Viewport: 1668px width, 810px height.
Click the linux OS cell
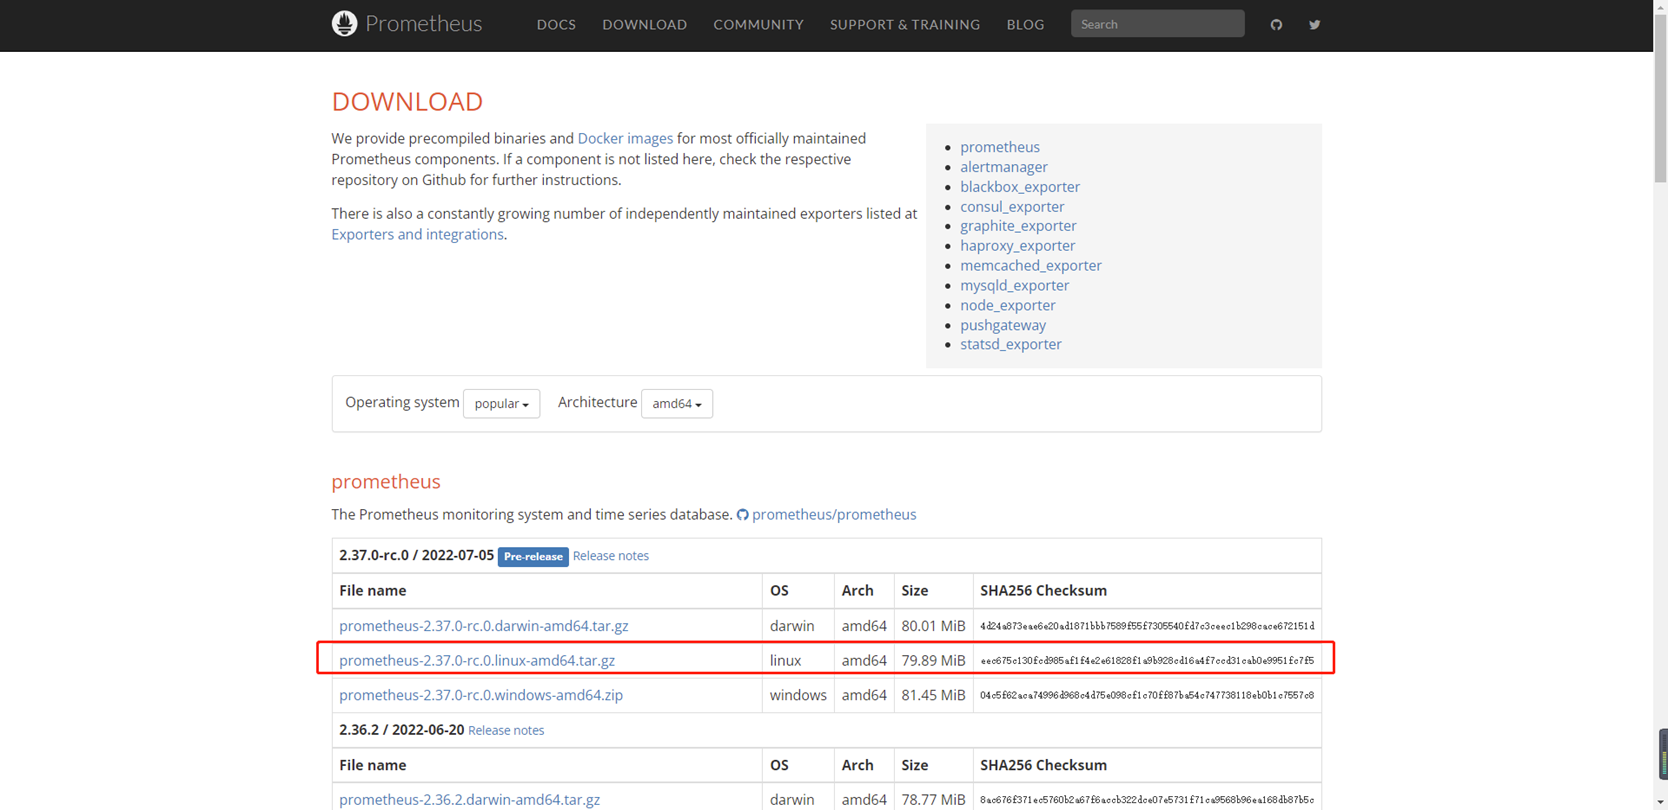[798, 661]
